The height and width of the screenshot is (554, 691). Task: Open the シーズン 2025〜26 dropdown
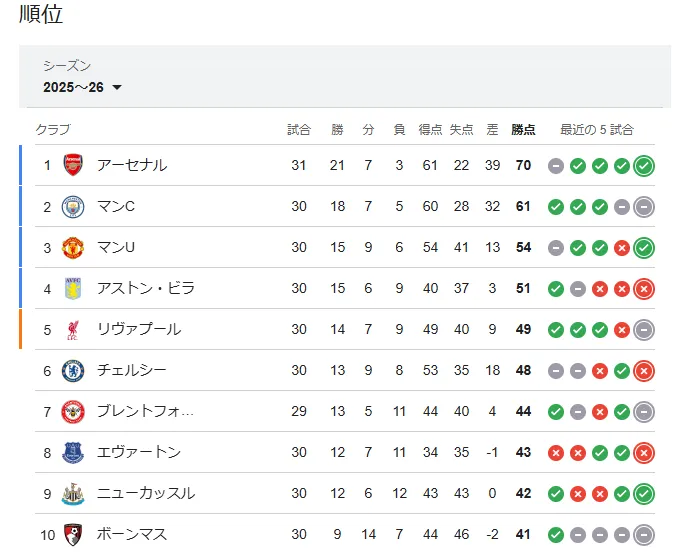point(82,87)
